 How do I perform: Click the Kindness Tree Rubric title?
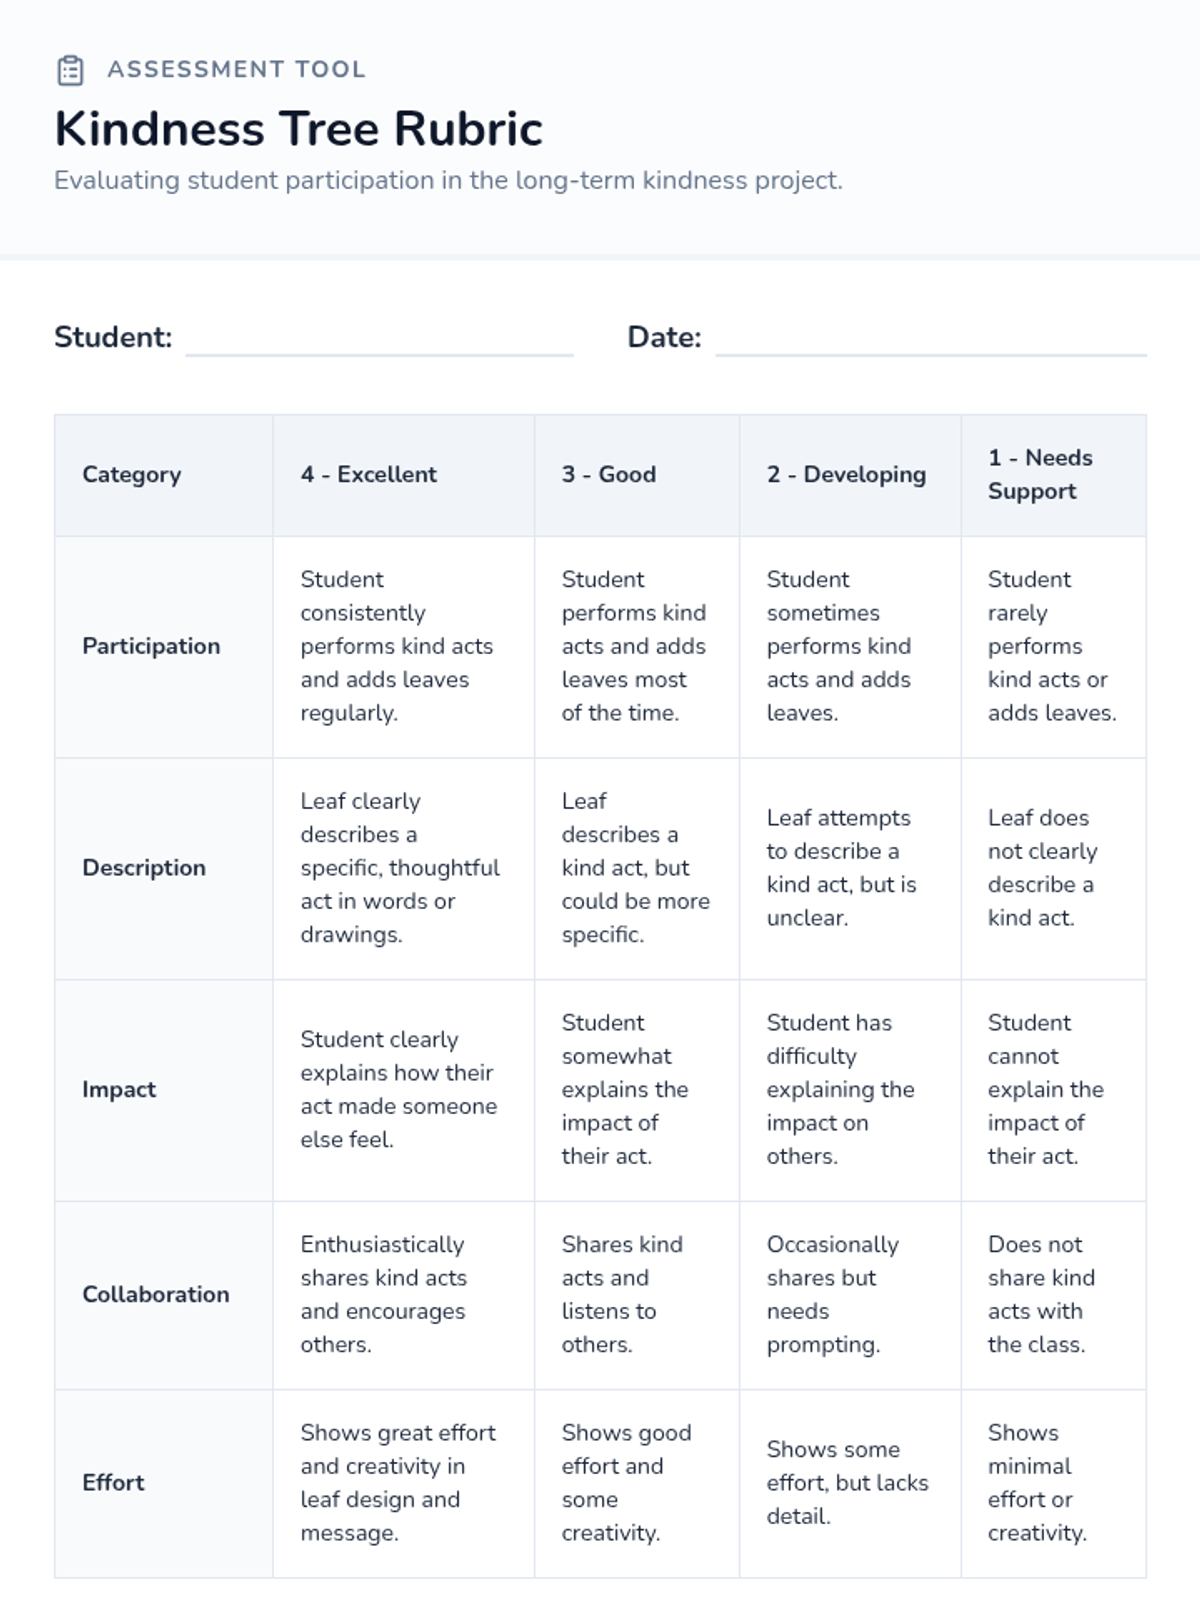pyautogui.click(x=298, y=129)
